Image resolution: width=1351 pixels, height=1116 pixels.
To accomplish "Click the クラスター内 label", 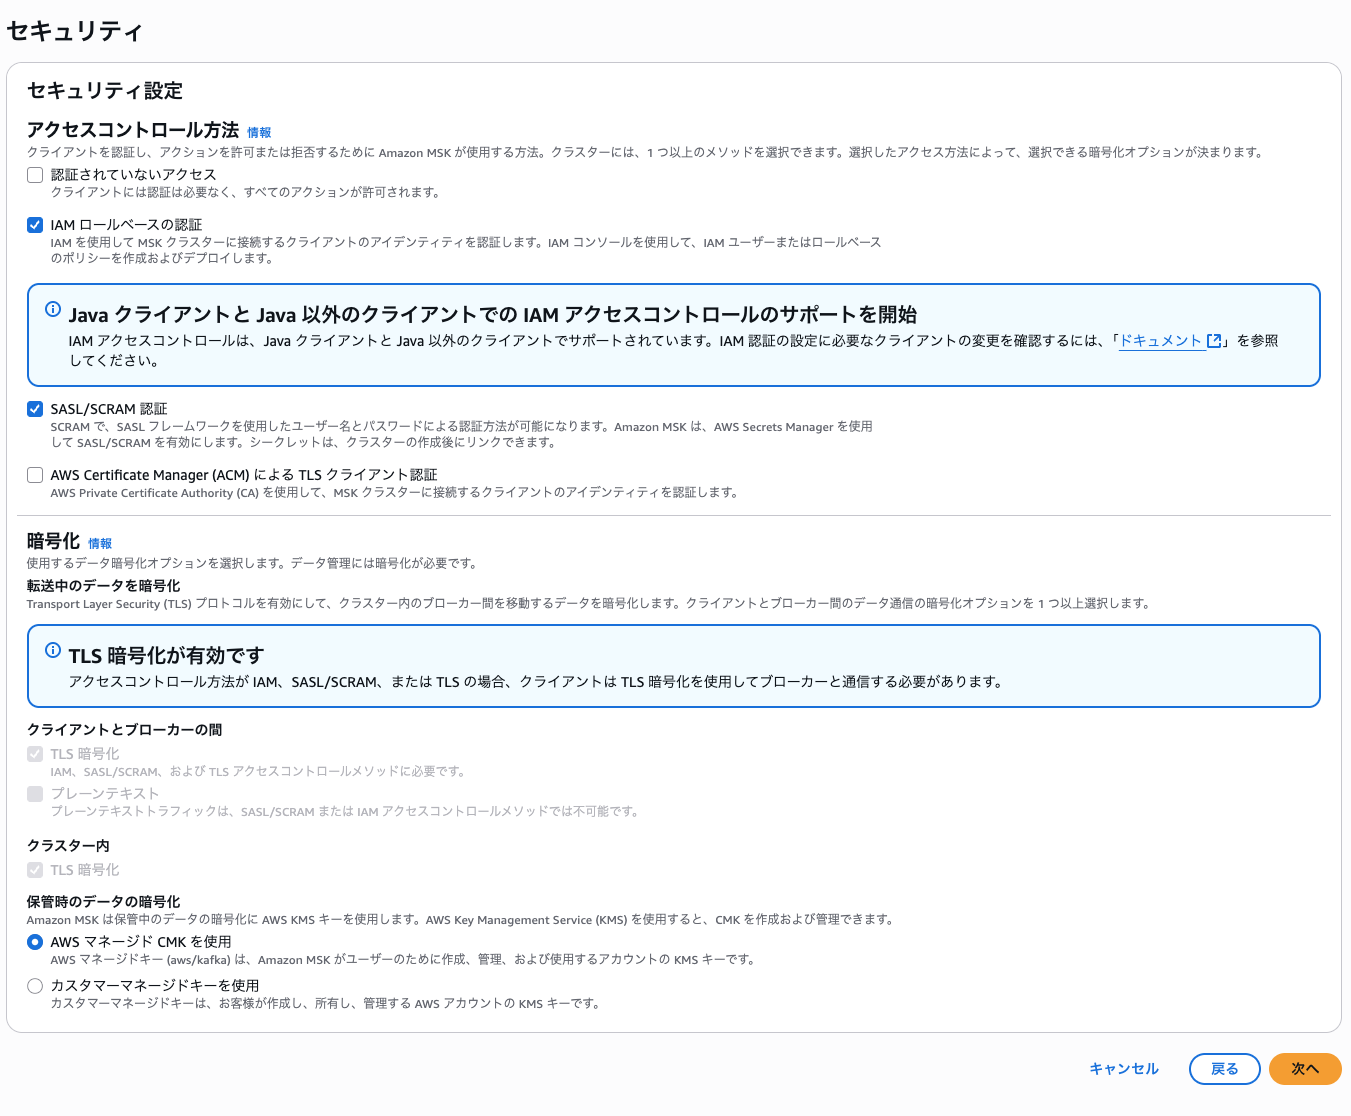I will pos(69,846).
